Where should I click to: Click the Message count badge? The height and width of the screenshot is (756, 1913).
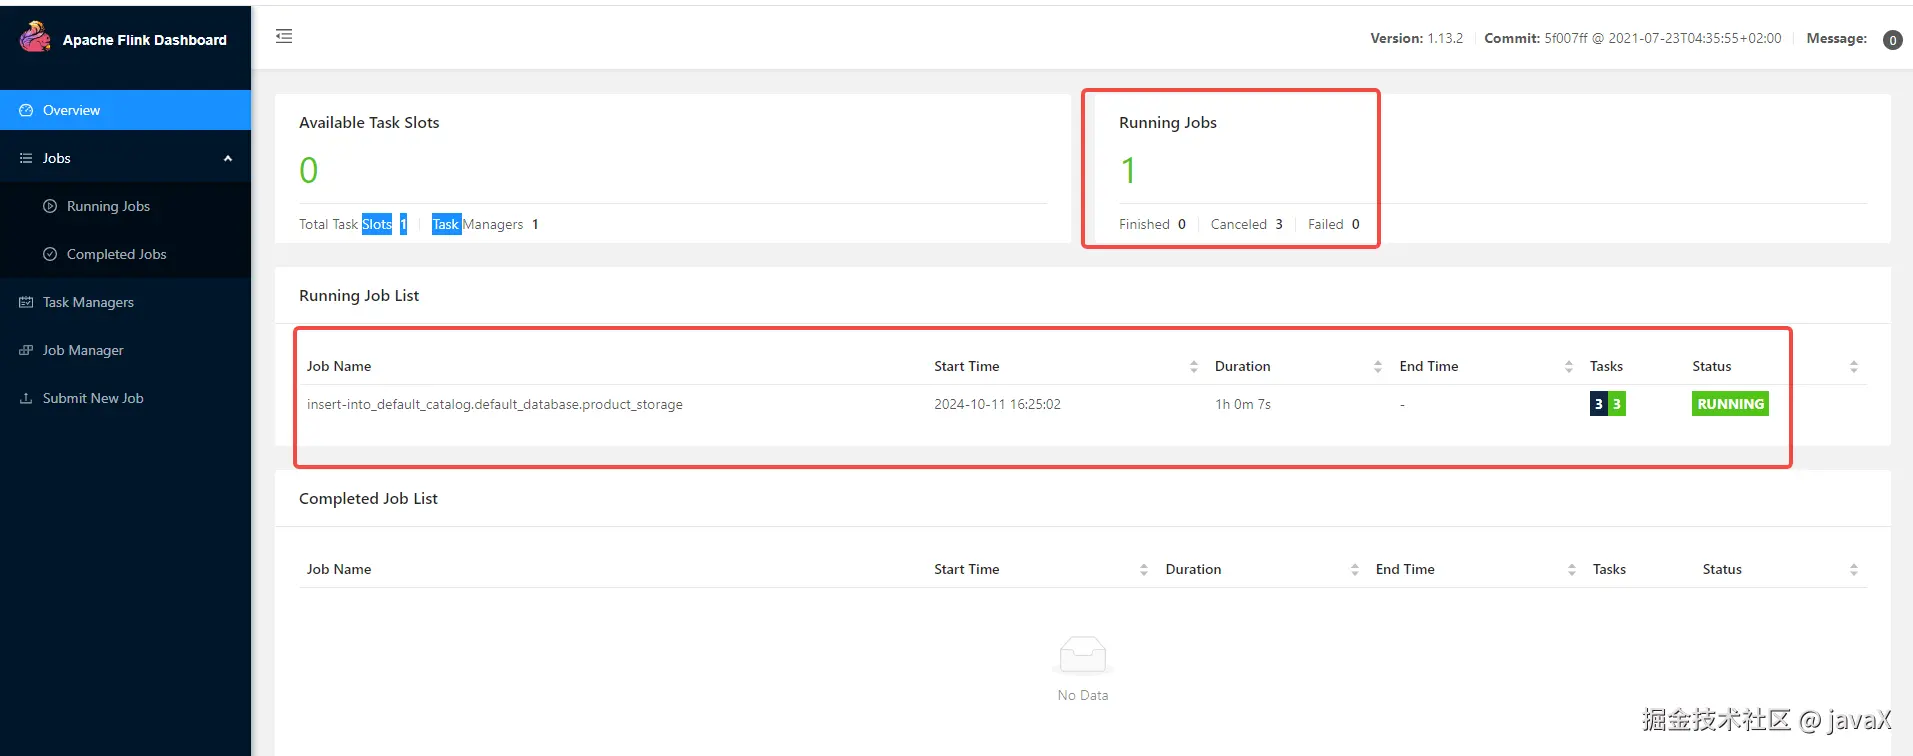[1892, 40]
